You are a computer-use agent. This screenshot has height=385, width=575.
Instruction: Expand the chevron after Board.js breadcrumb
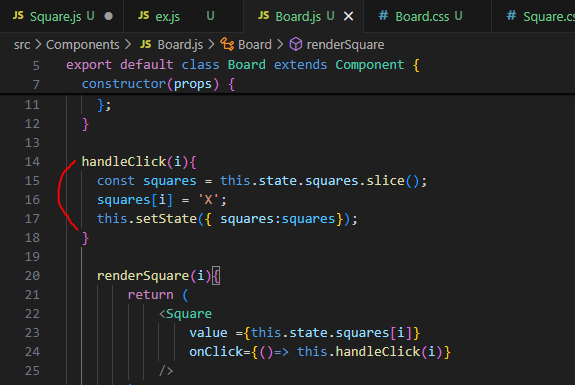211,45
